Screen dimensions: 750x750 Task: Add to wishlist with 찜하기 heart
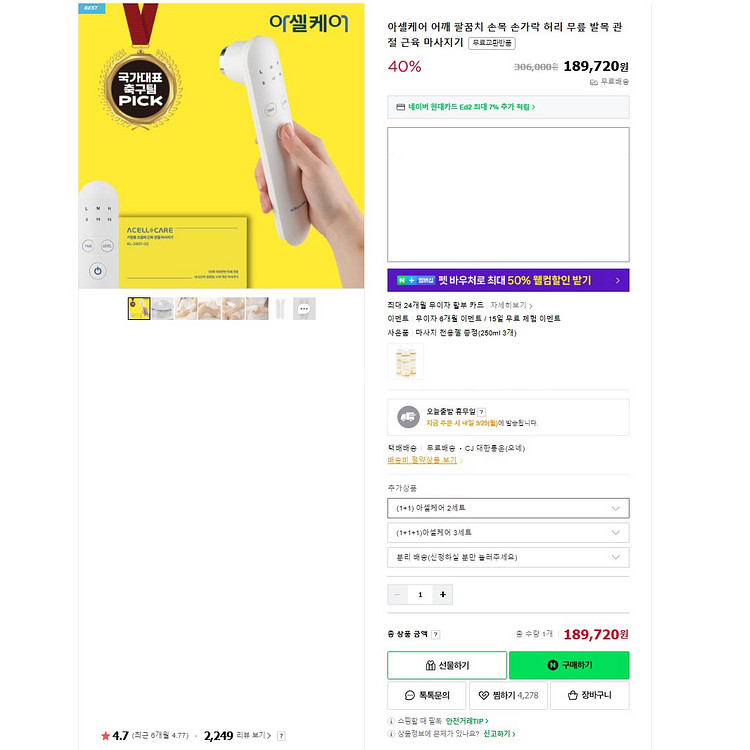504,695
